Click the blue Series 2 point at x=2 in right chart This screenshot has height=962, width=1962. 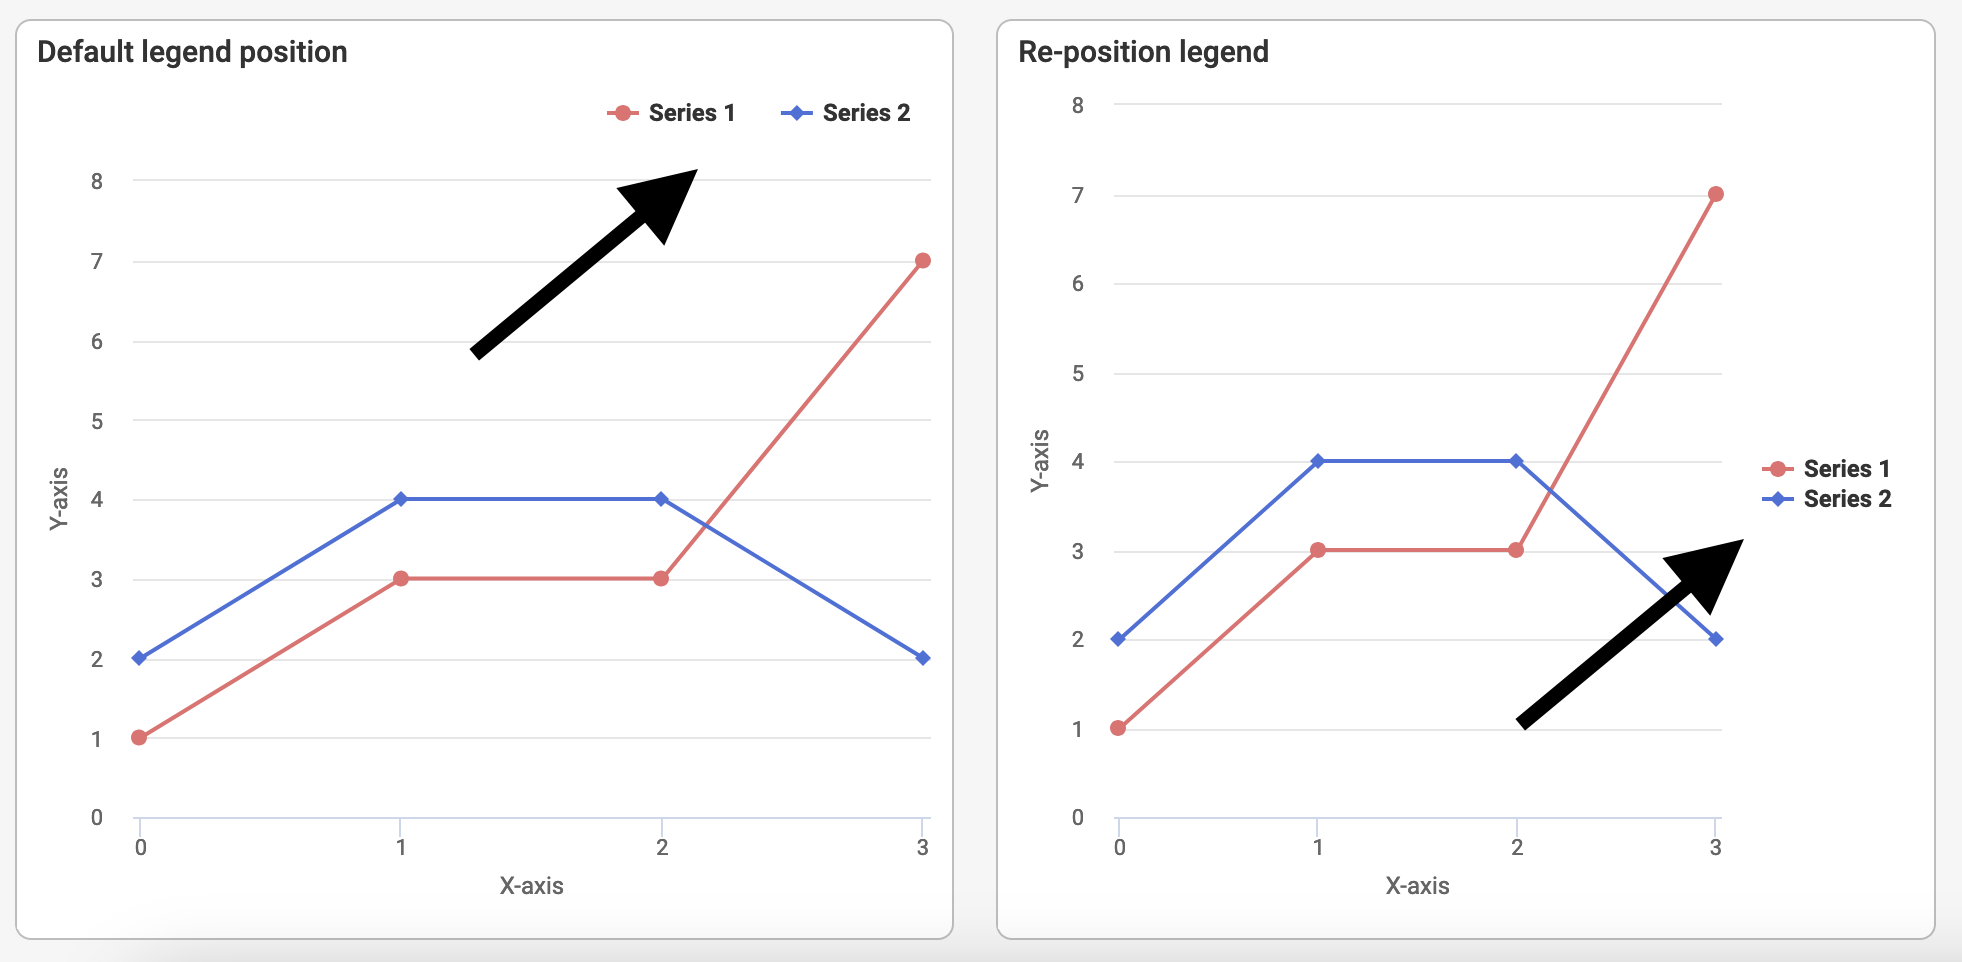click(x=1516, y=461)
